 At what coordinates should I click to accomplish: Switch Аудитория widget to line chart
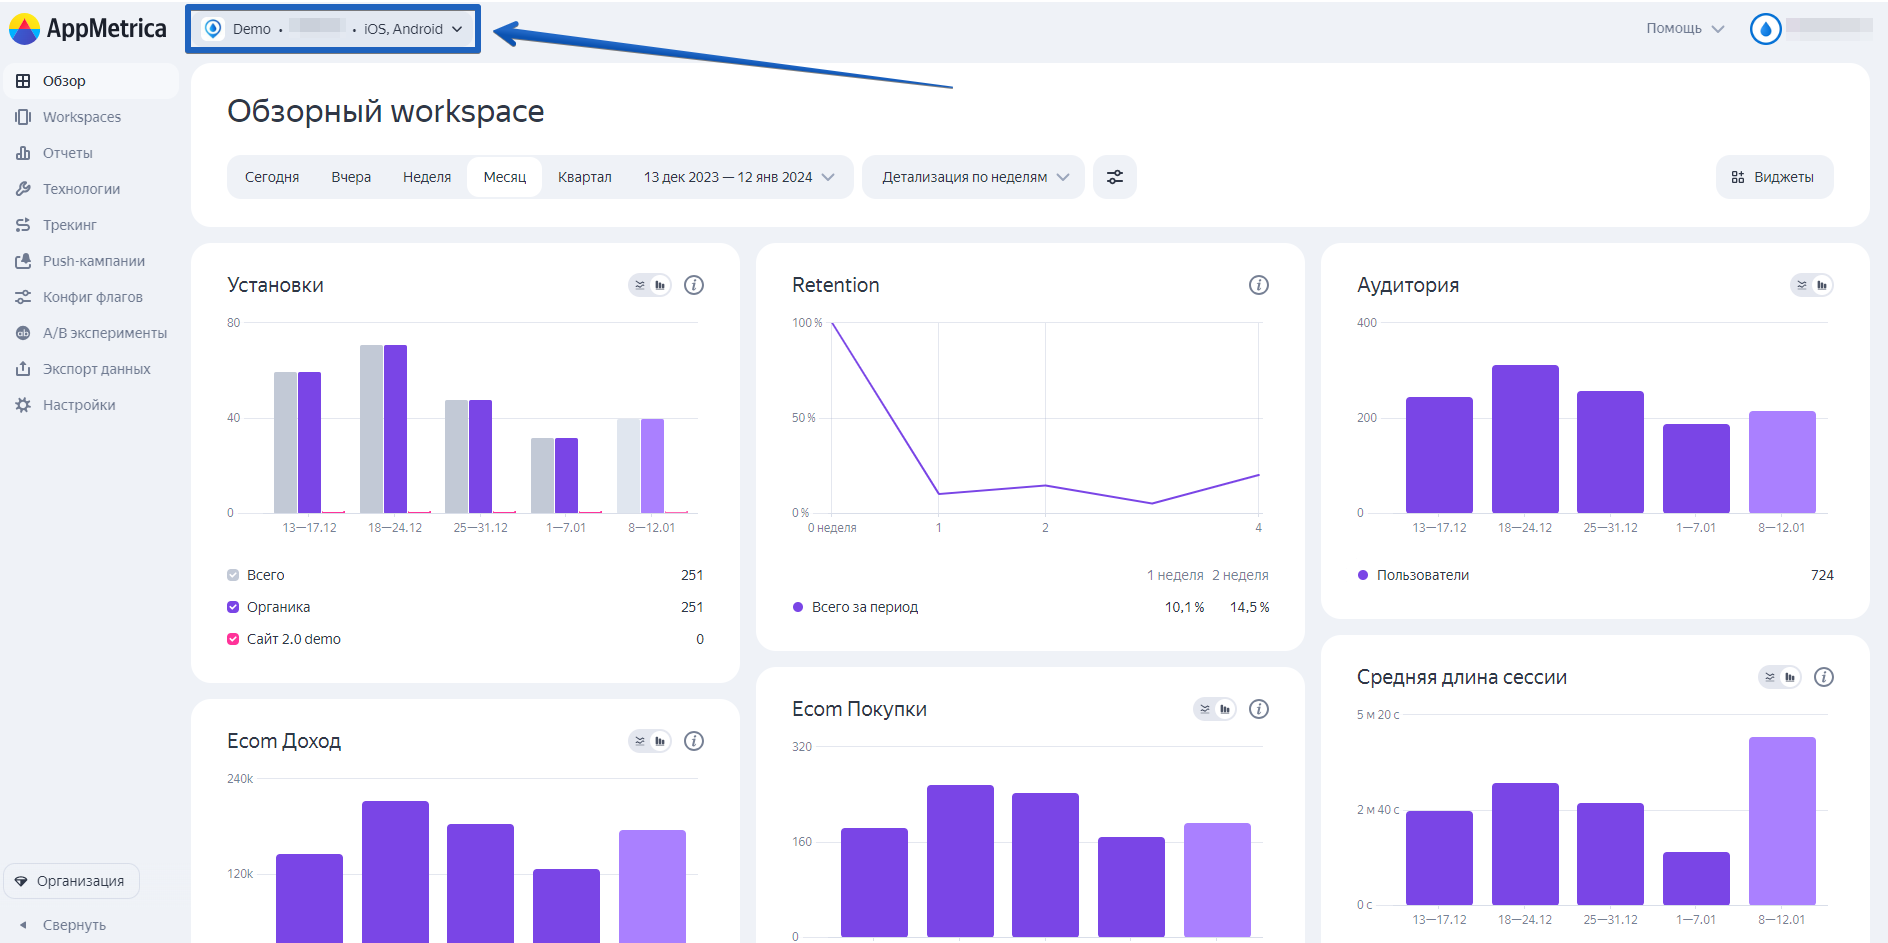[x=1802, y=285]
